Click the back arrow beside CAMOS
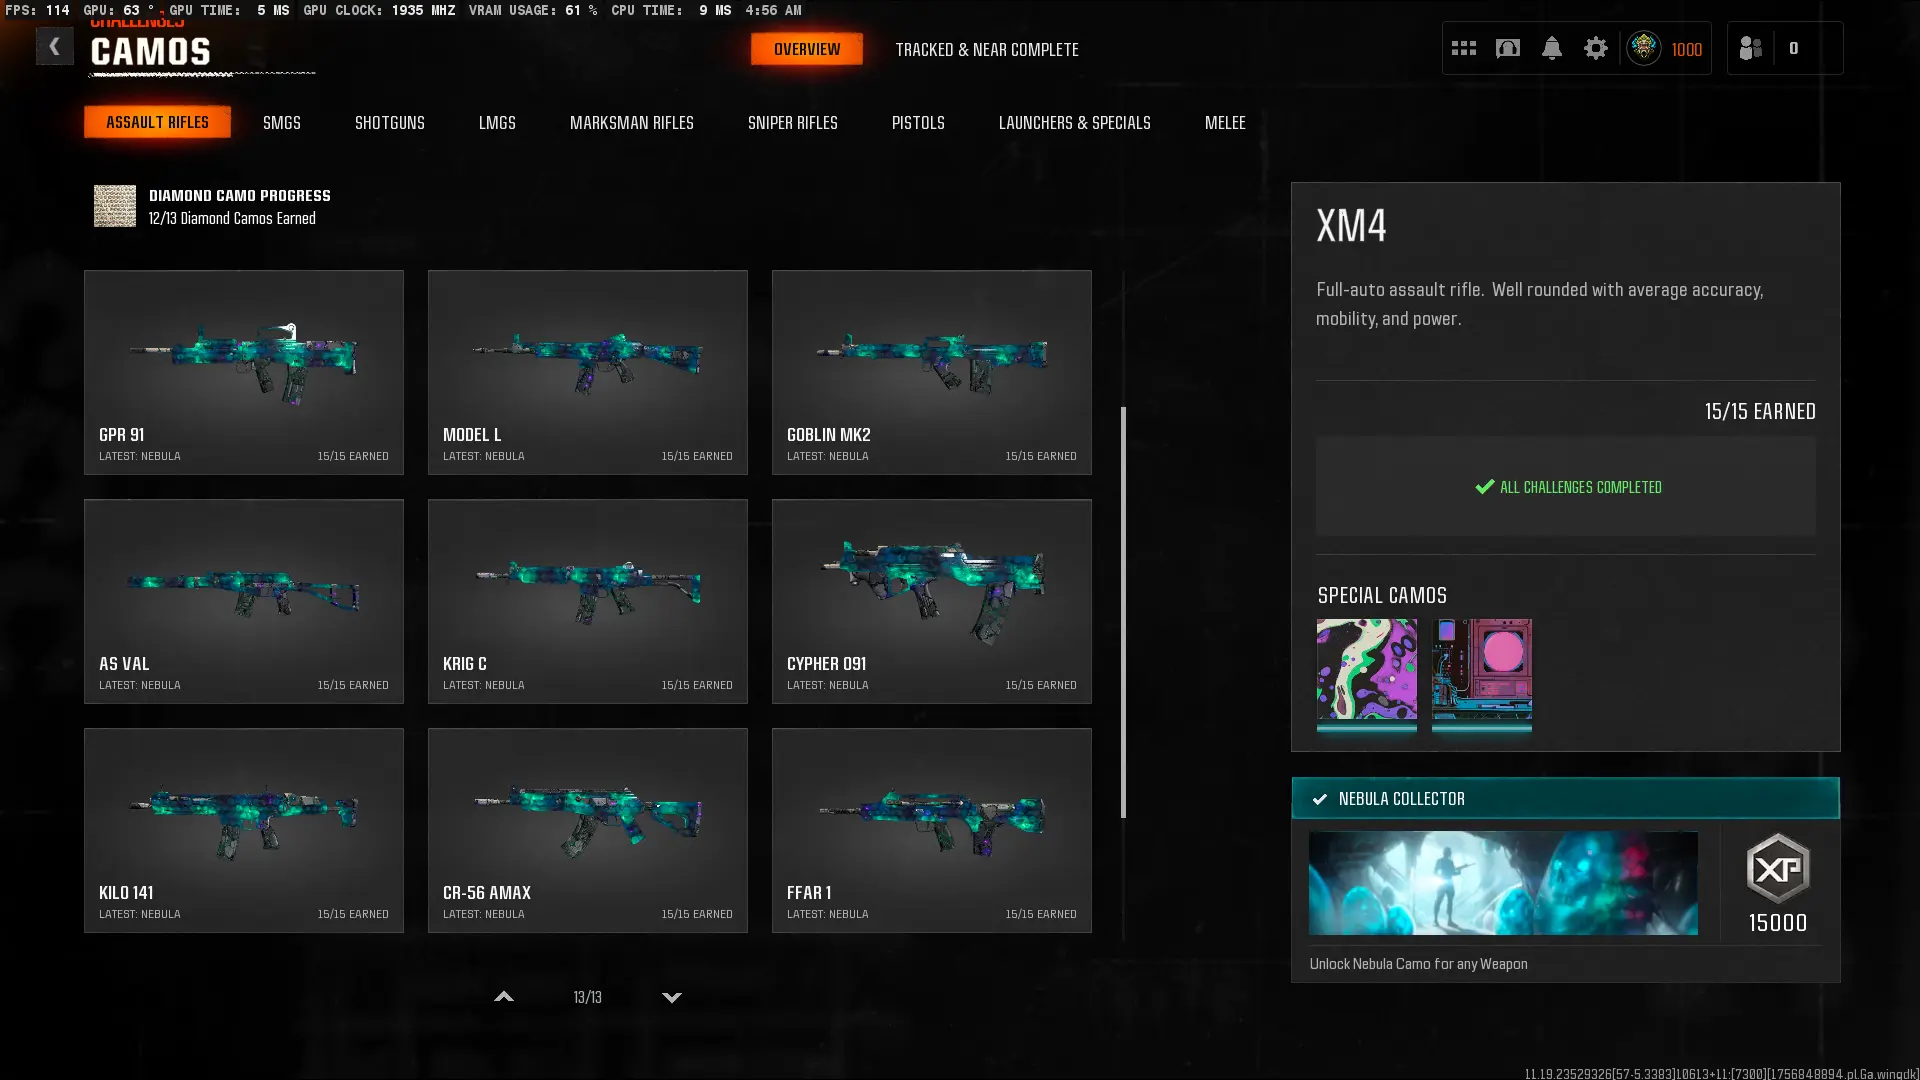1920x1080 pixels. pos(54,46)
